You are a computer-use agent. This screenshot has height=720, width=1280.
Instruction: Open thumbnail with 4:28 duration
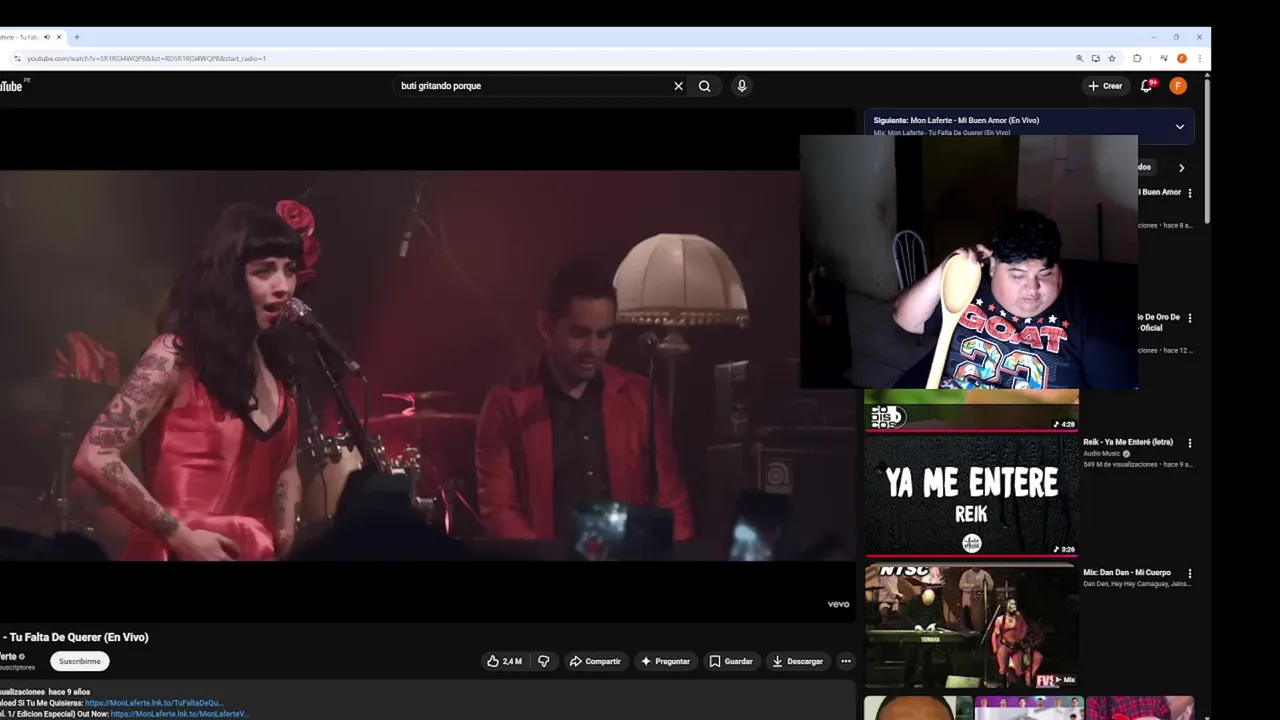(971, 410)
